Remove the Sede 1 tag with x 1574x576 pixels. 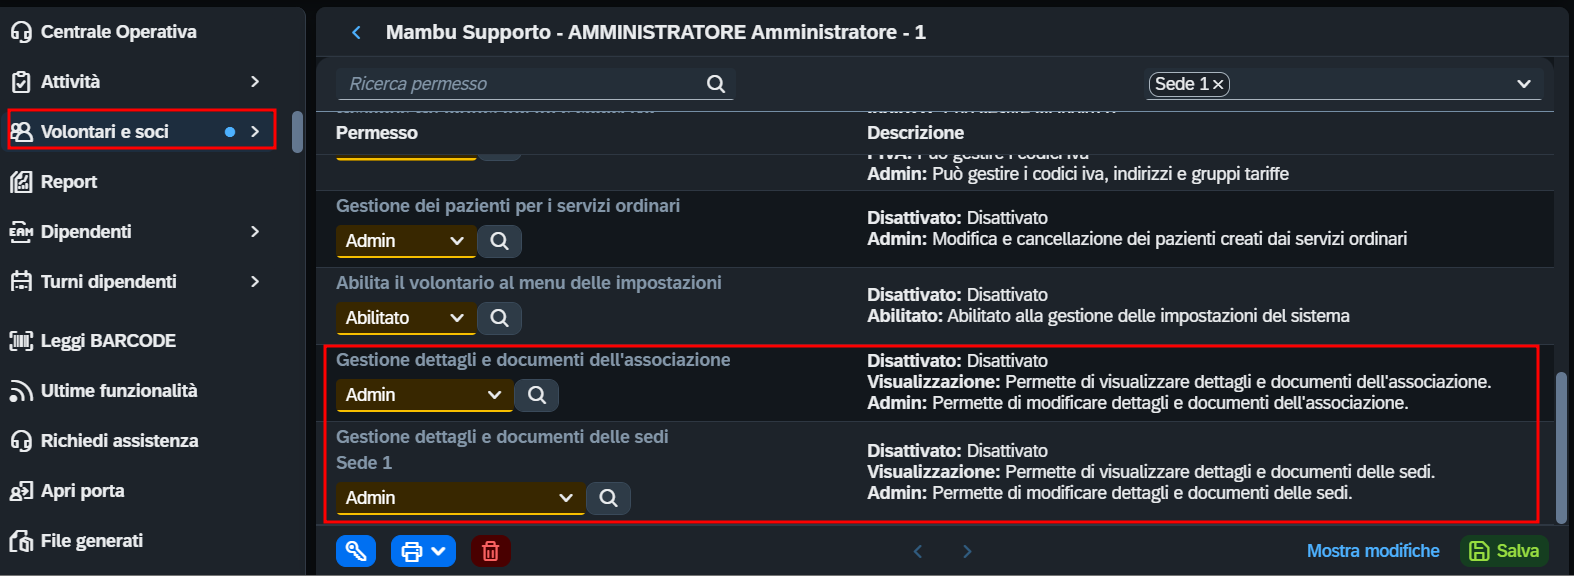(x=1218, y=85)
